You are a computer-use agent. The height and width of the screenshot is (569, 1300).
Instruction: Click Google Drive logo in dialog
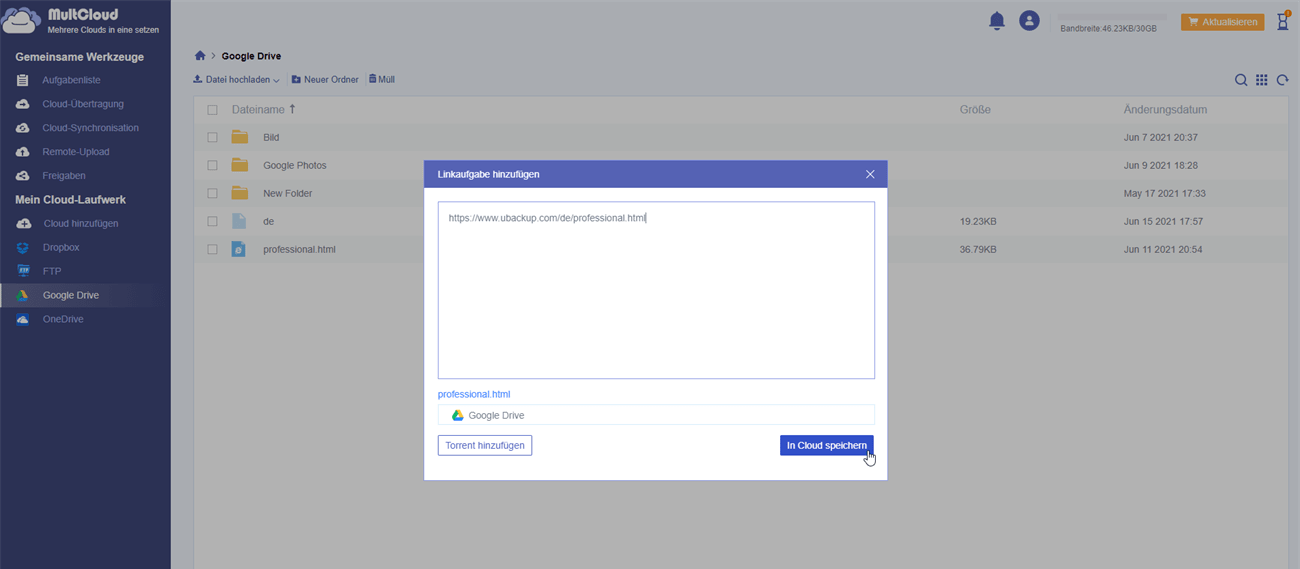[x=457, y=415]
